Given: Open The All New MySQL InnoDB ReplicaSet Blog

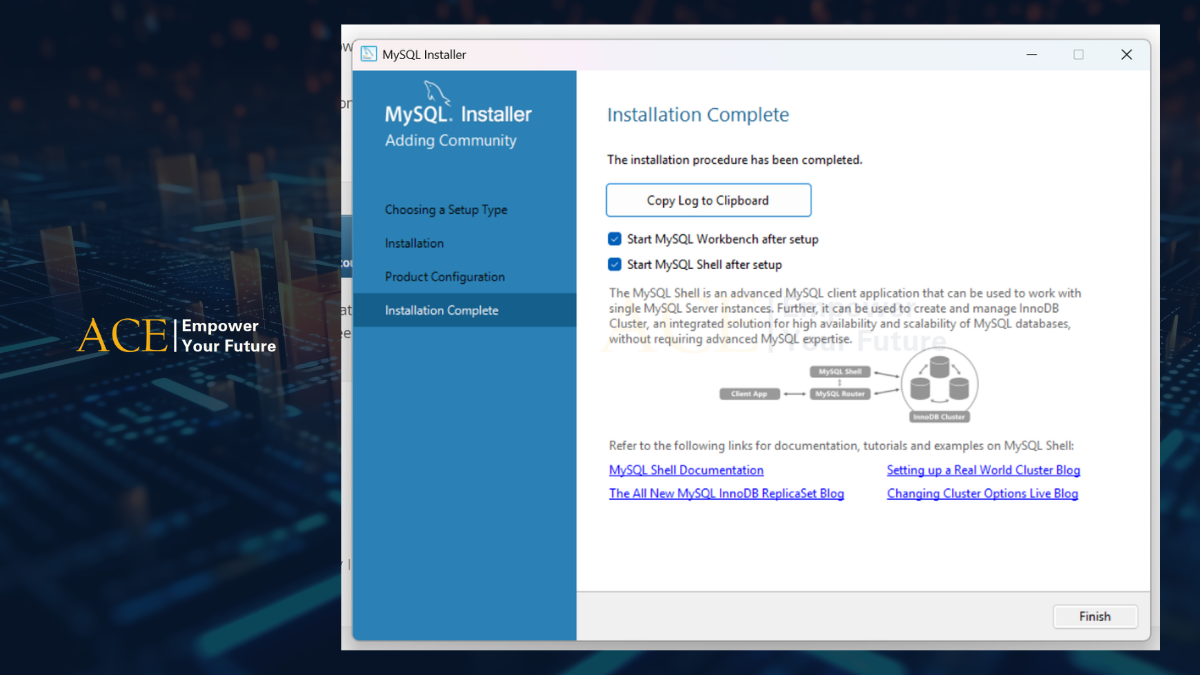Looking at the screenshot, I should (726, 493).
